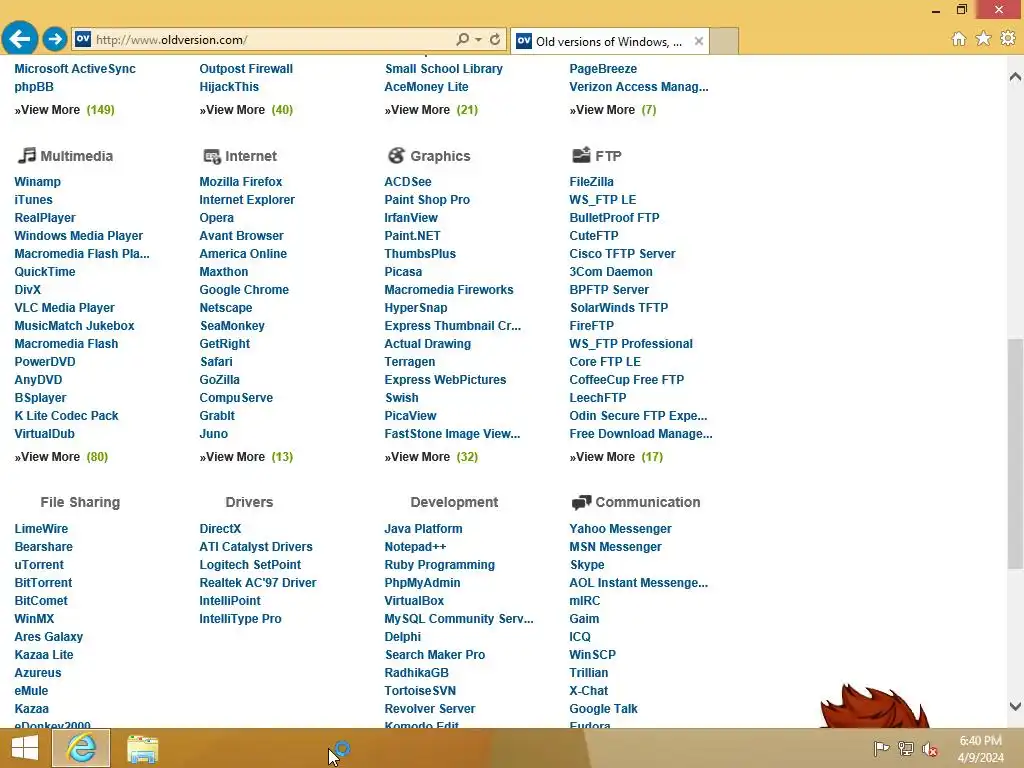Open the network tray icon

(x=906, y=748)
